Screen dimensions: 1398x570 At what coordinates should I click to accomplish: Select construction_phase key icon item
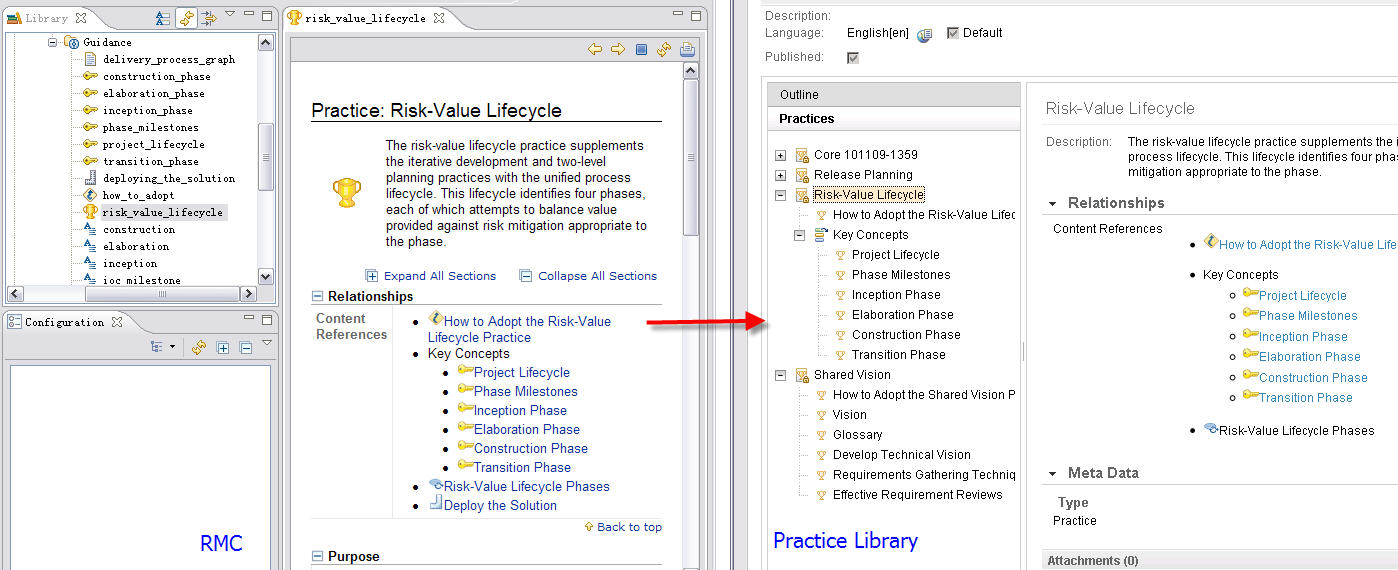click(x=156, y=77)
